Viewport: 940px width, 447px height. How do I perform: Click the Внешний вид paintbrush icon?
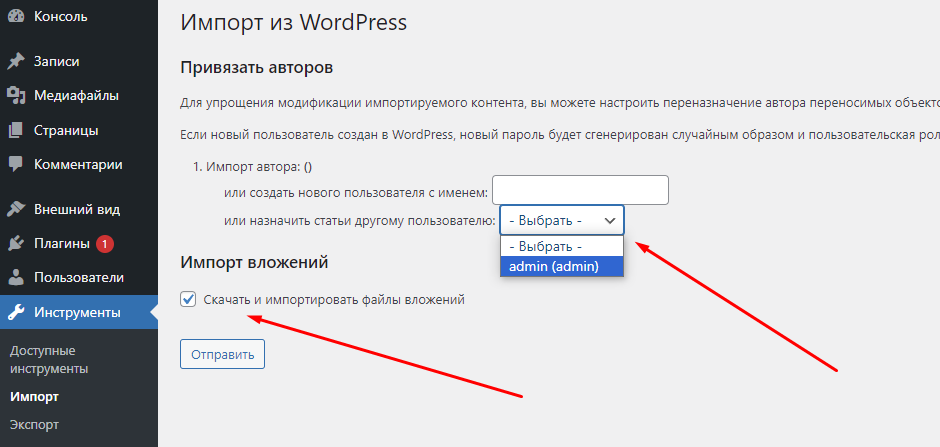(x=16, y=209)
